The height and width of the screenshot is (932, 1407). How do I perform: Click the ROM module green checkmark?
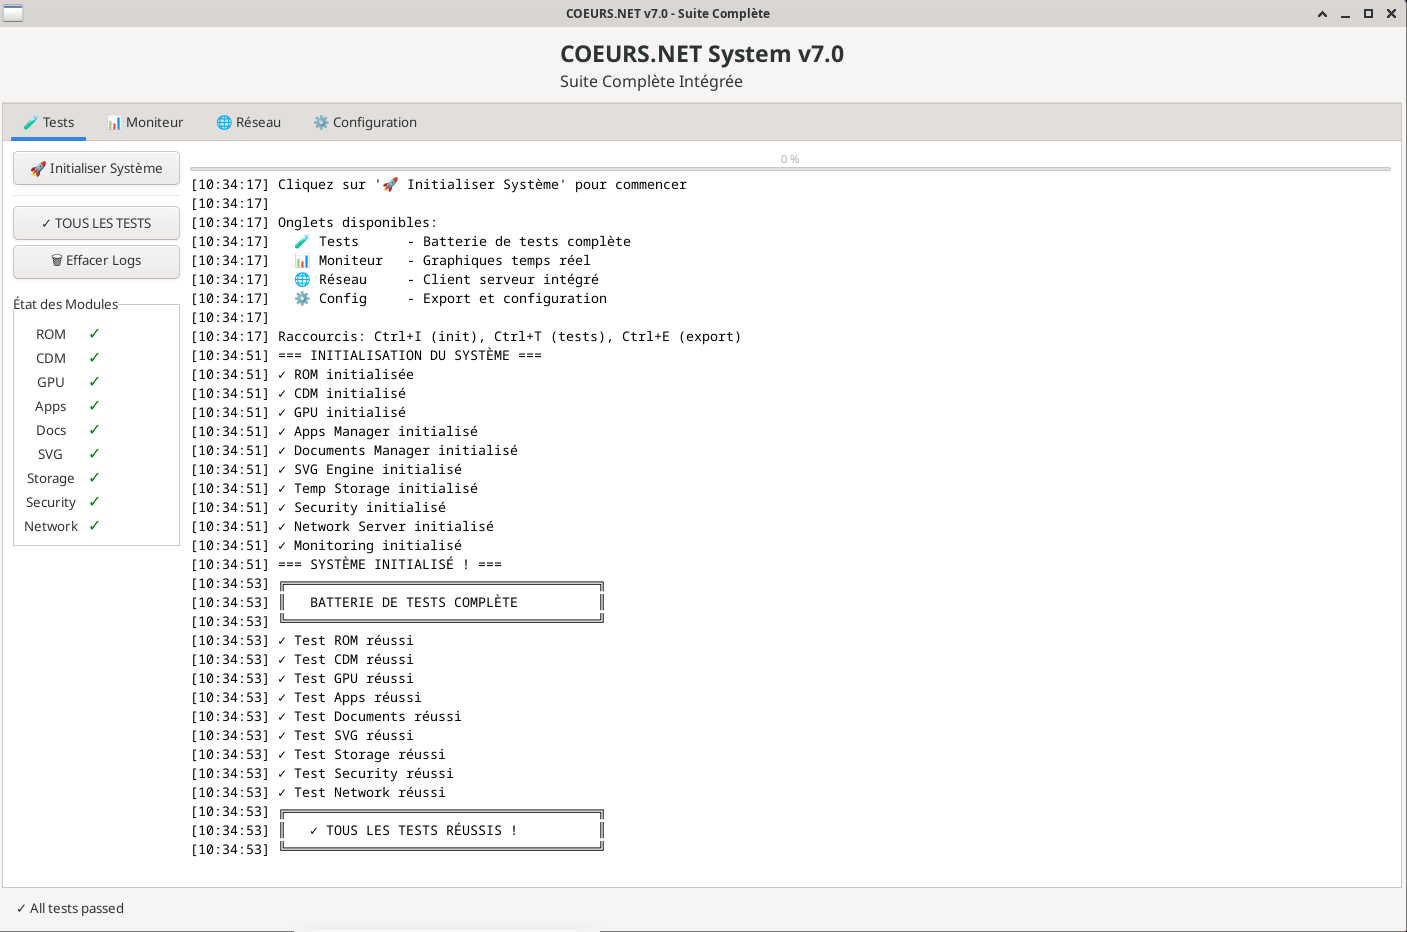point(94,334)
